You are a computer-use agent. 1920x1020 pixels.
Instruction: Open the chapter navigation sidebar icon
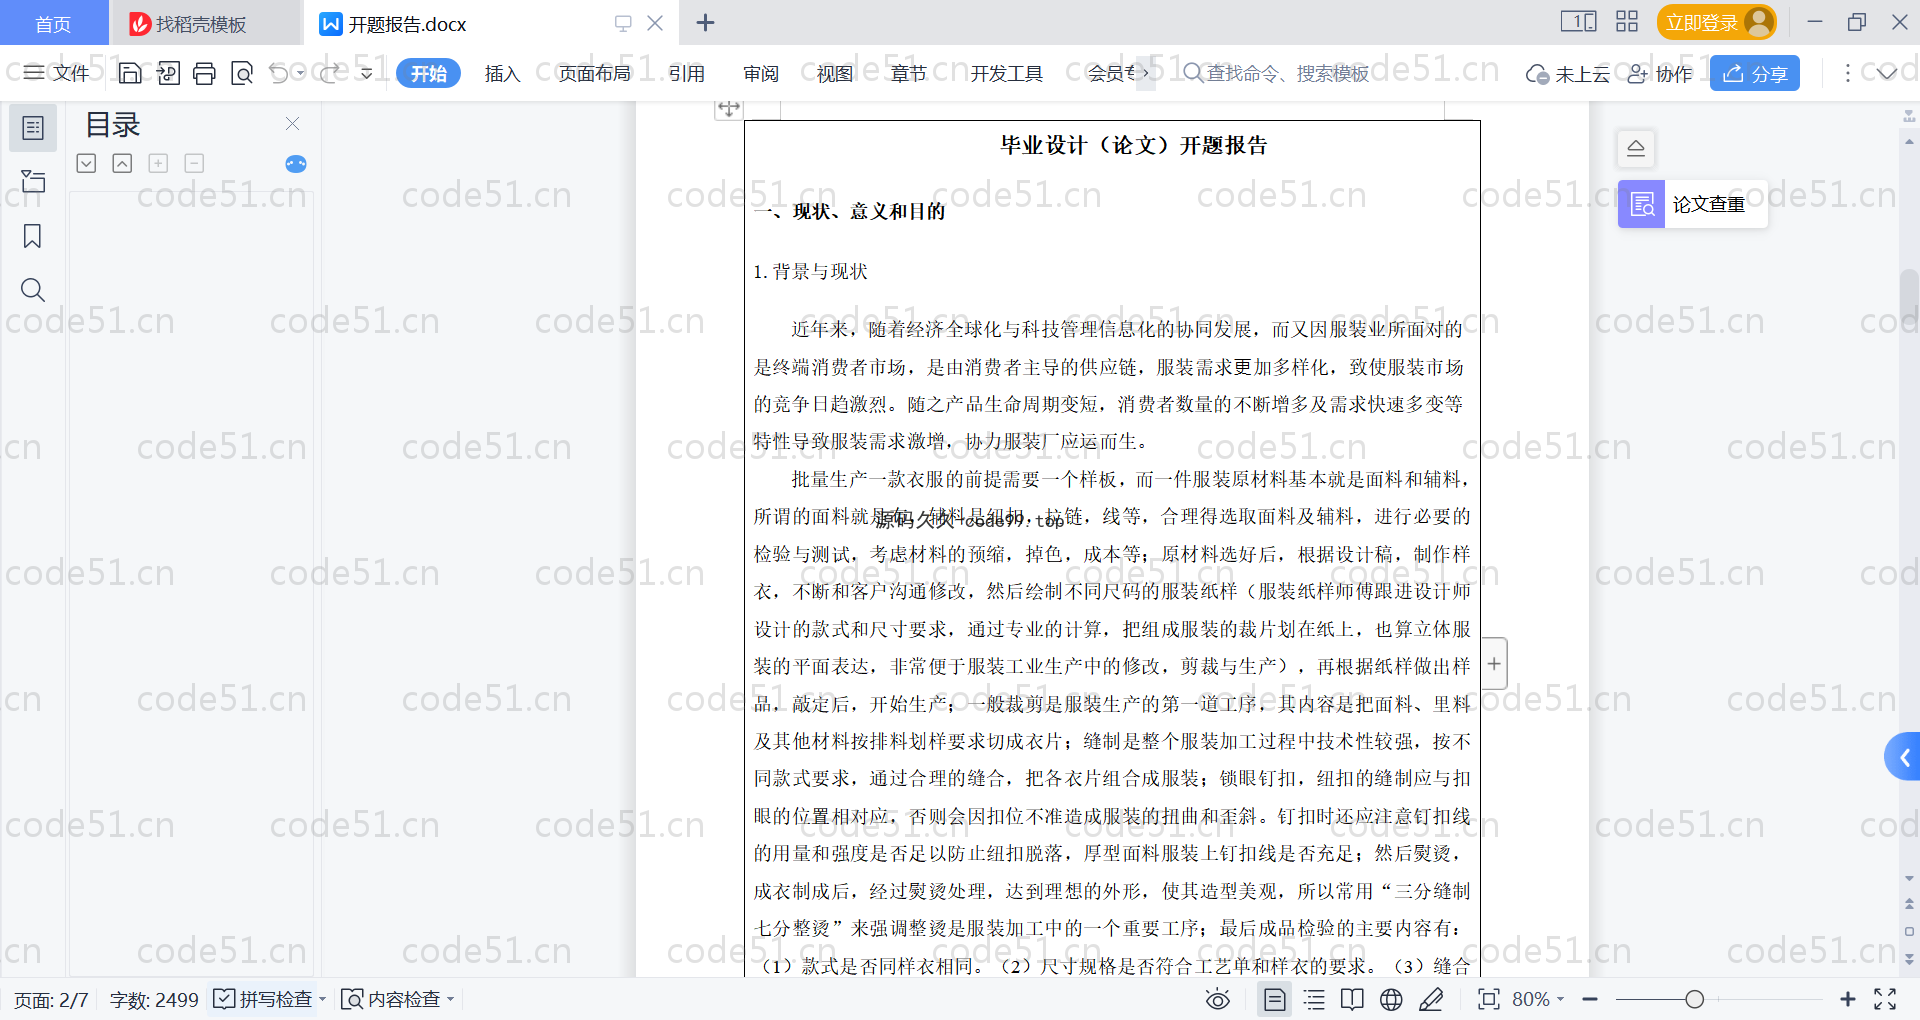33,181
